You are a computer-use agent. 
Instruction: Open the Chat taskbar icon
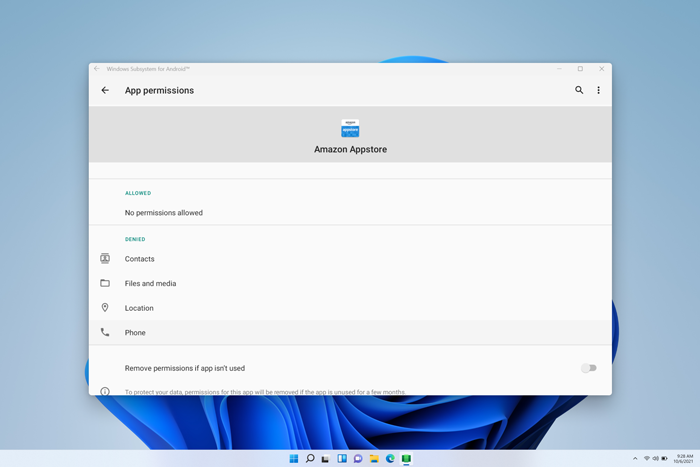coord(358,459)
